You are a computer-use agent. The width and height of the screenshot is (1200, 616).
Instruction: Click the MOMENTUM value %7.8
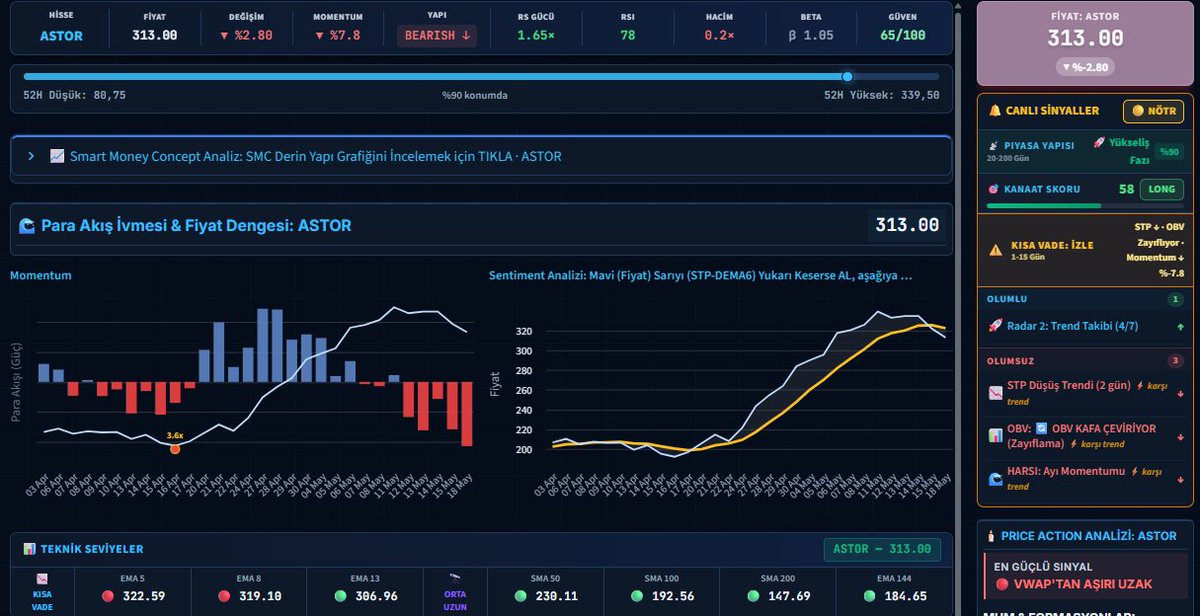pos(337,35)
